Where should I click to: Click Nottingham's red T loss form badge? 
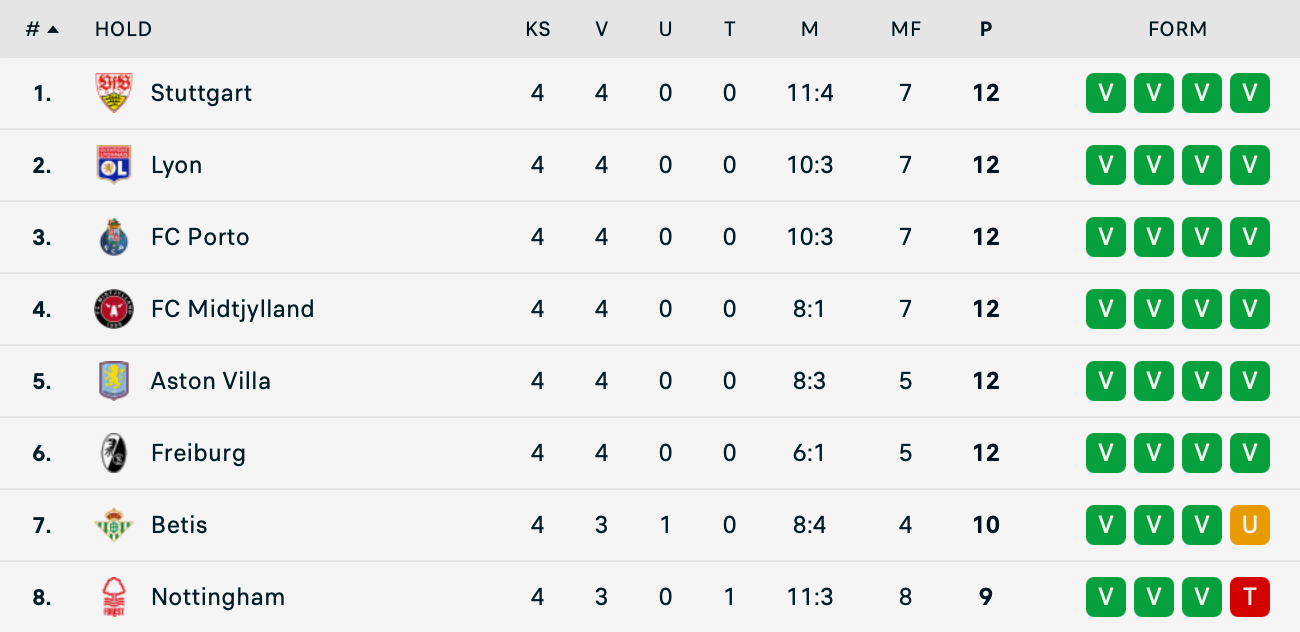pyautogui.click(x=1249, y=597)
